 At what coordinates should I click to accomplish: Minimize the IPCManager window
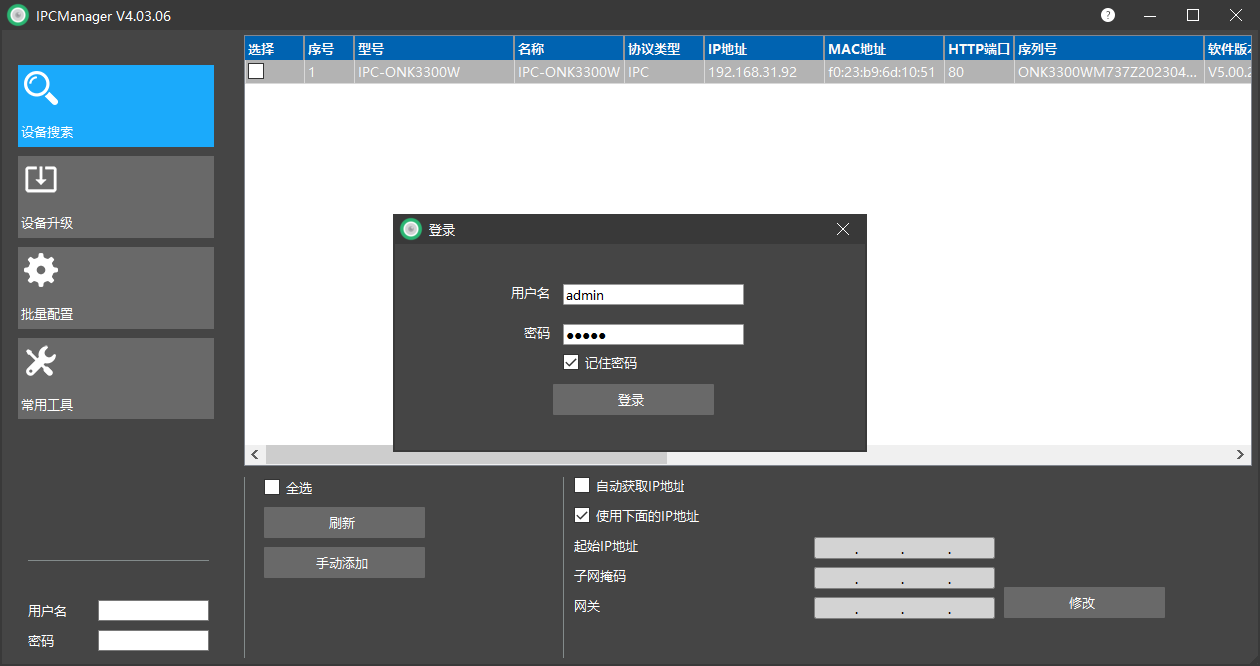point(1150,15)
